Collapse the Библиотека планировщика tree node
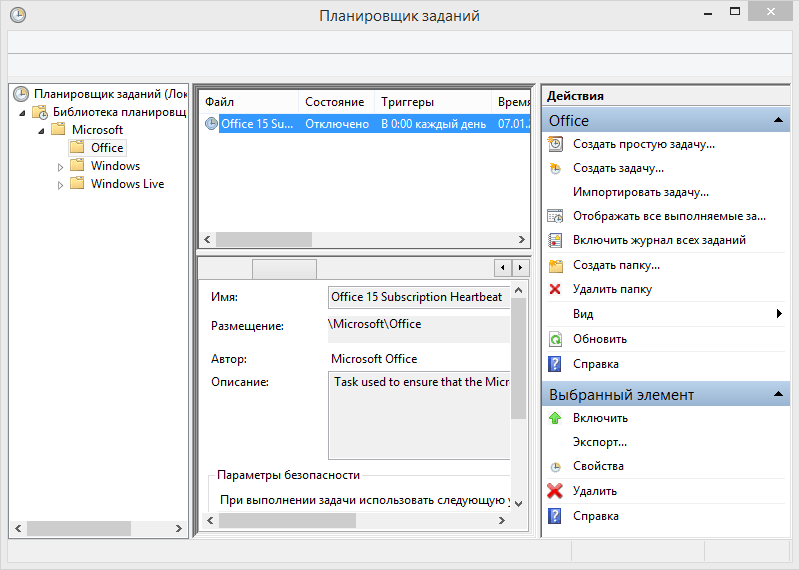Image resolution: width=800 pixels, height=570 pixels. [x=22, y=113]
